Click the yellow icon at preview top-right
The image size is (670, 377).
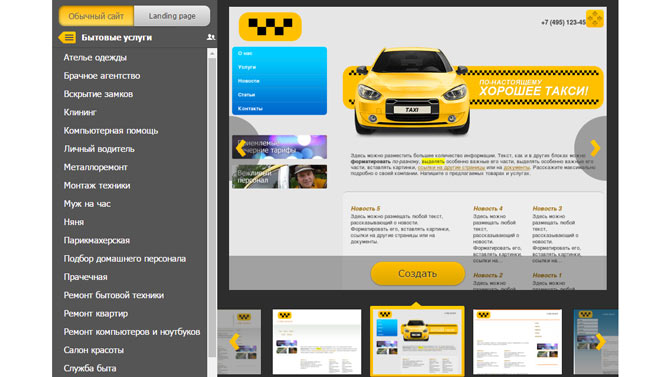point(595,19)
